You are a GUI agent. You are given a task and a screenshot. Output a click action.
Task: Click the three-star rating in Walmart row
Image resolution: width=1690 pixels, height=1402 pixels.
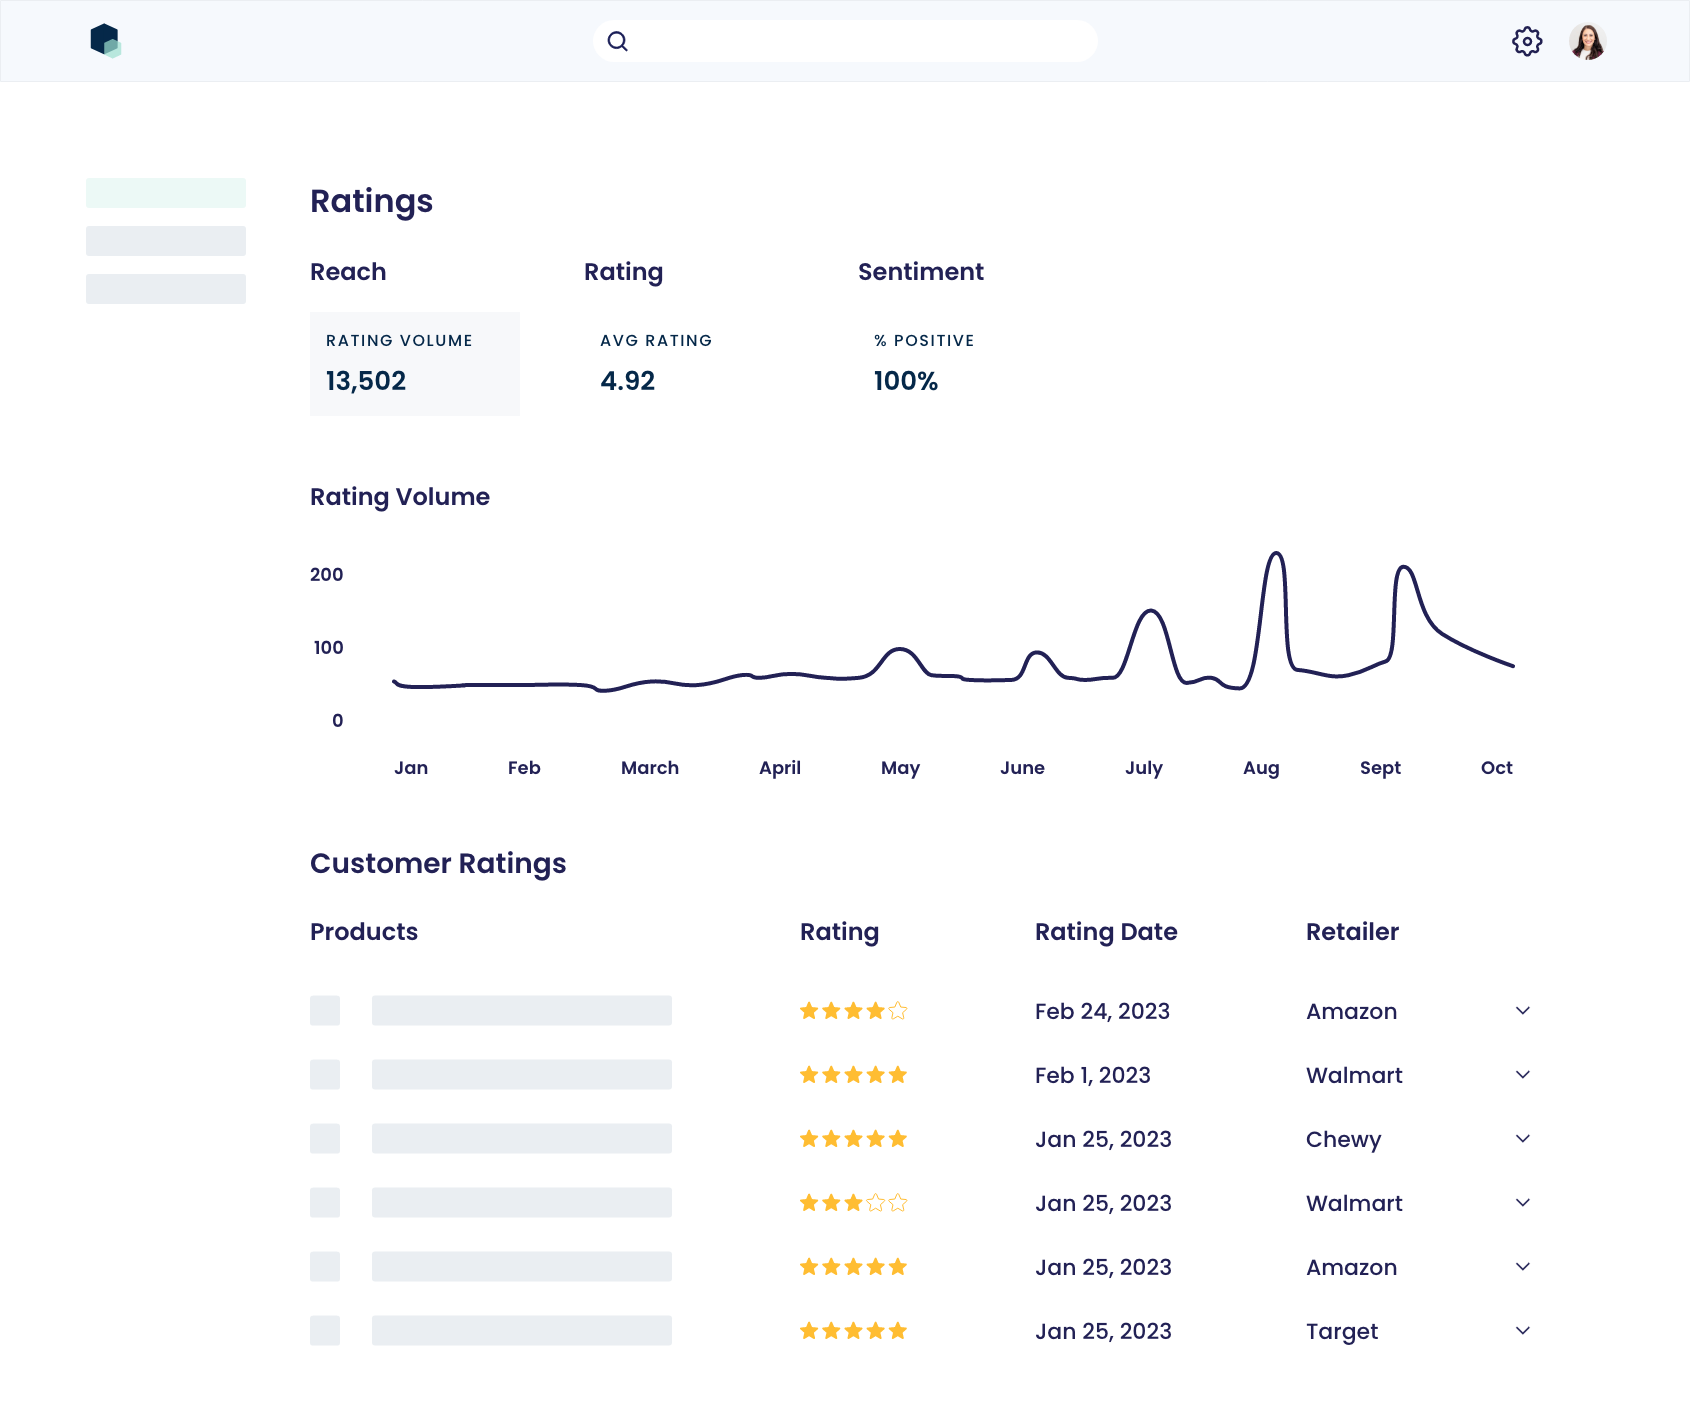853,1203
